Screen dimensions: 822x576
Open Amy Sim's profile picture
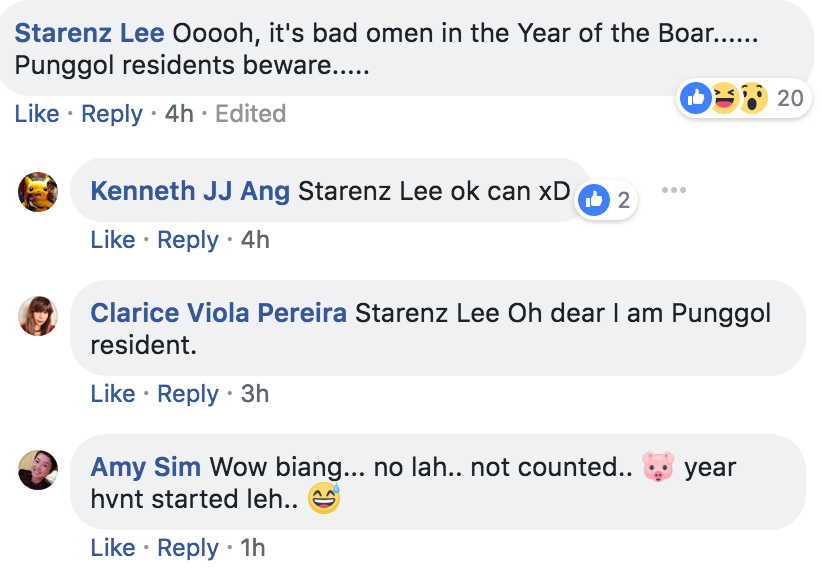pos(38,470)
